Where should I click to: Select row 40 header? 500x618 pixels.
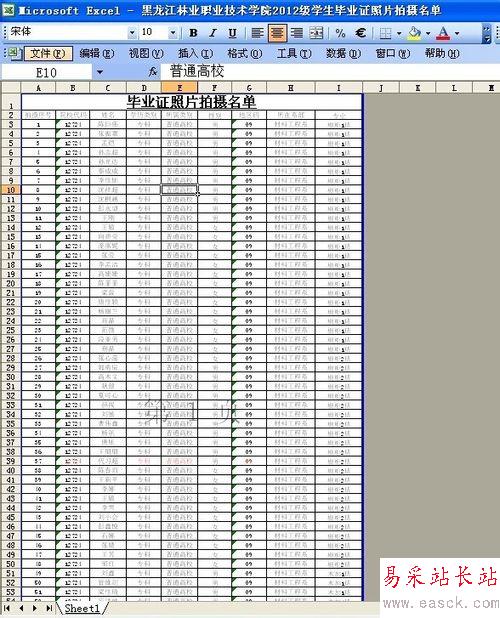point(11,471)
